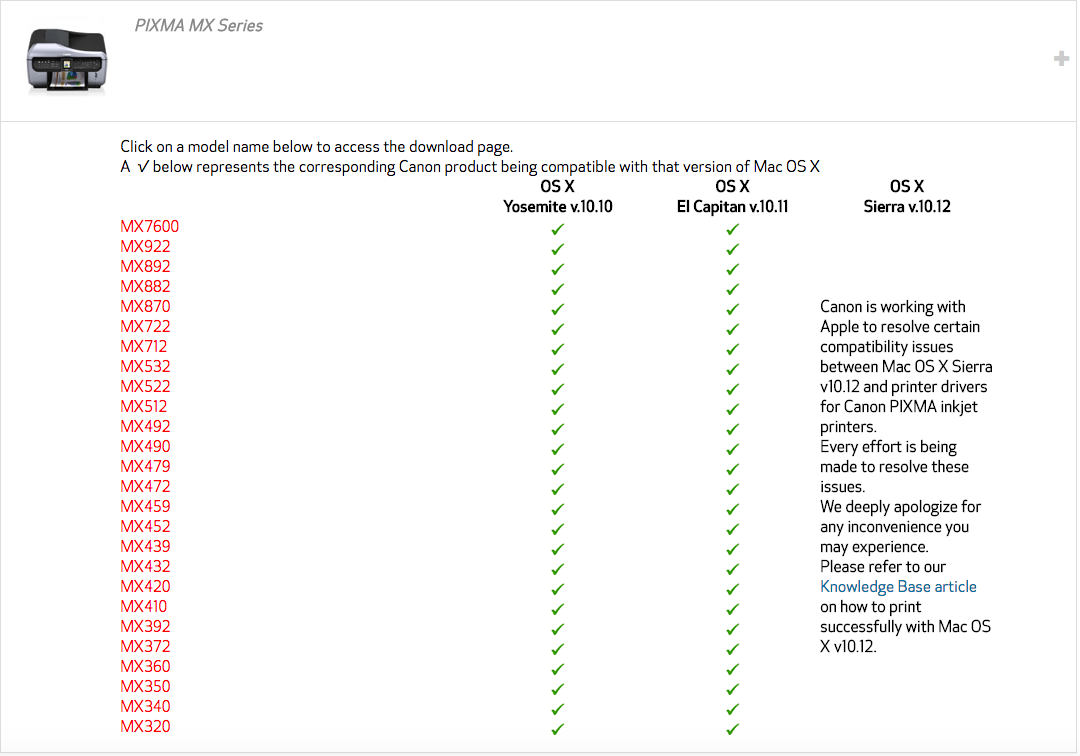Click the Yosemite checkmark beside MX320
This screenshot has width=1080, height=756.
pos(557,728)
